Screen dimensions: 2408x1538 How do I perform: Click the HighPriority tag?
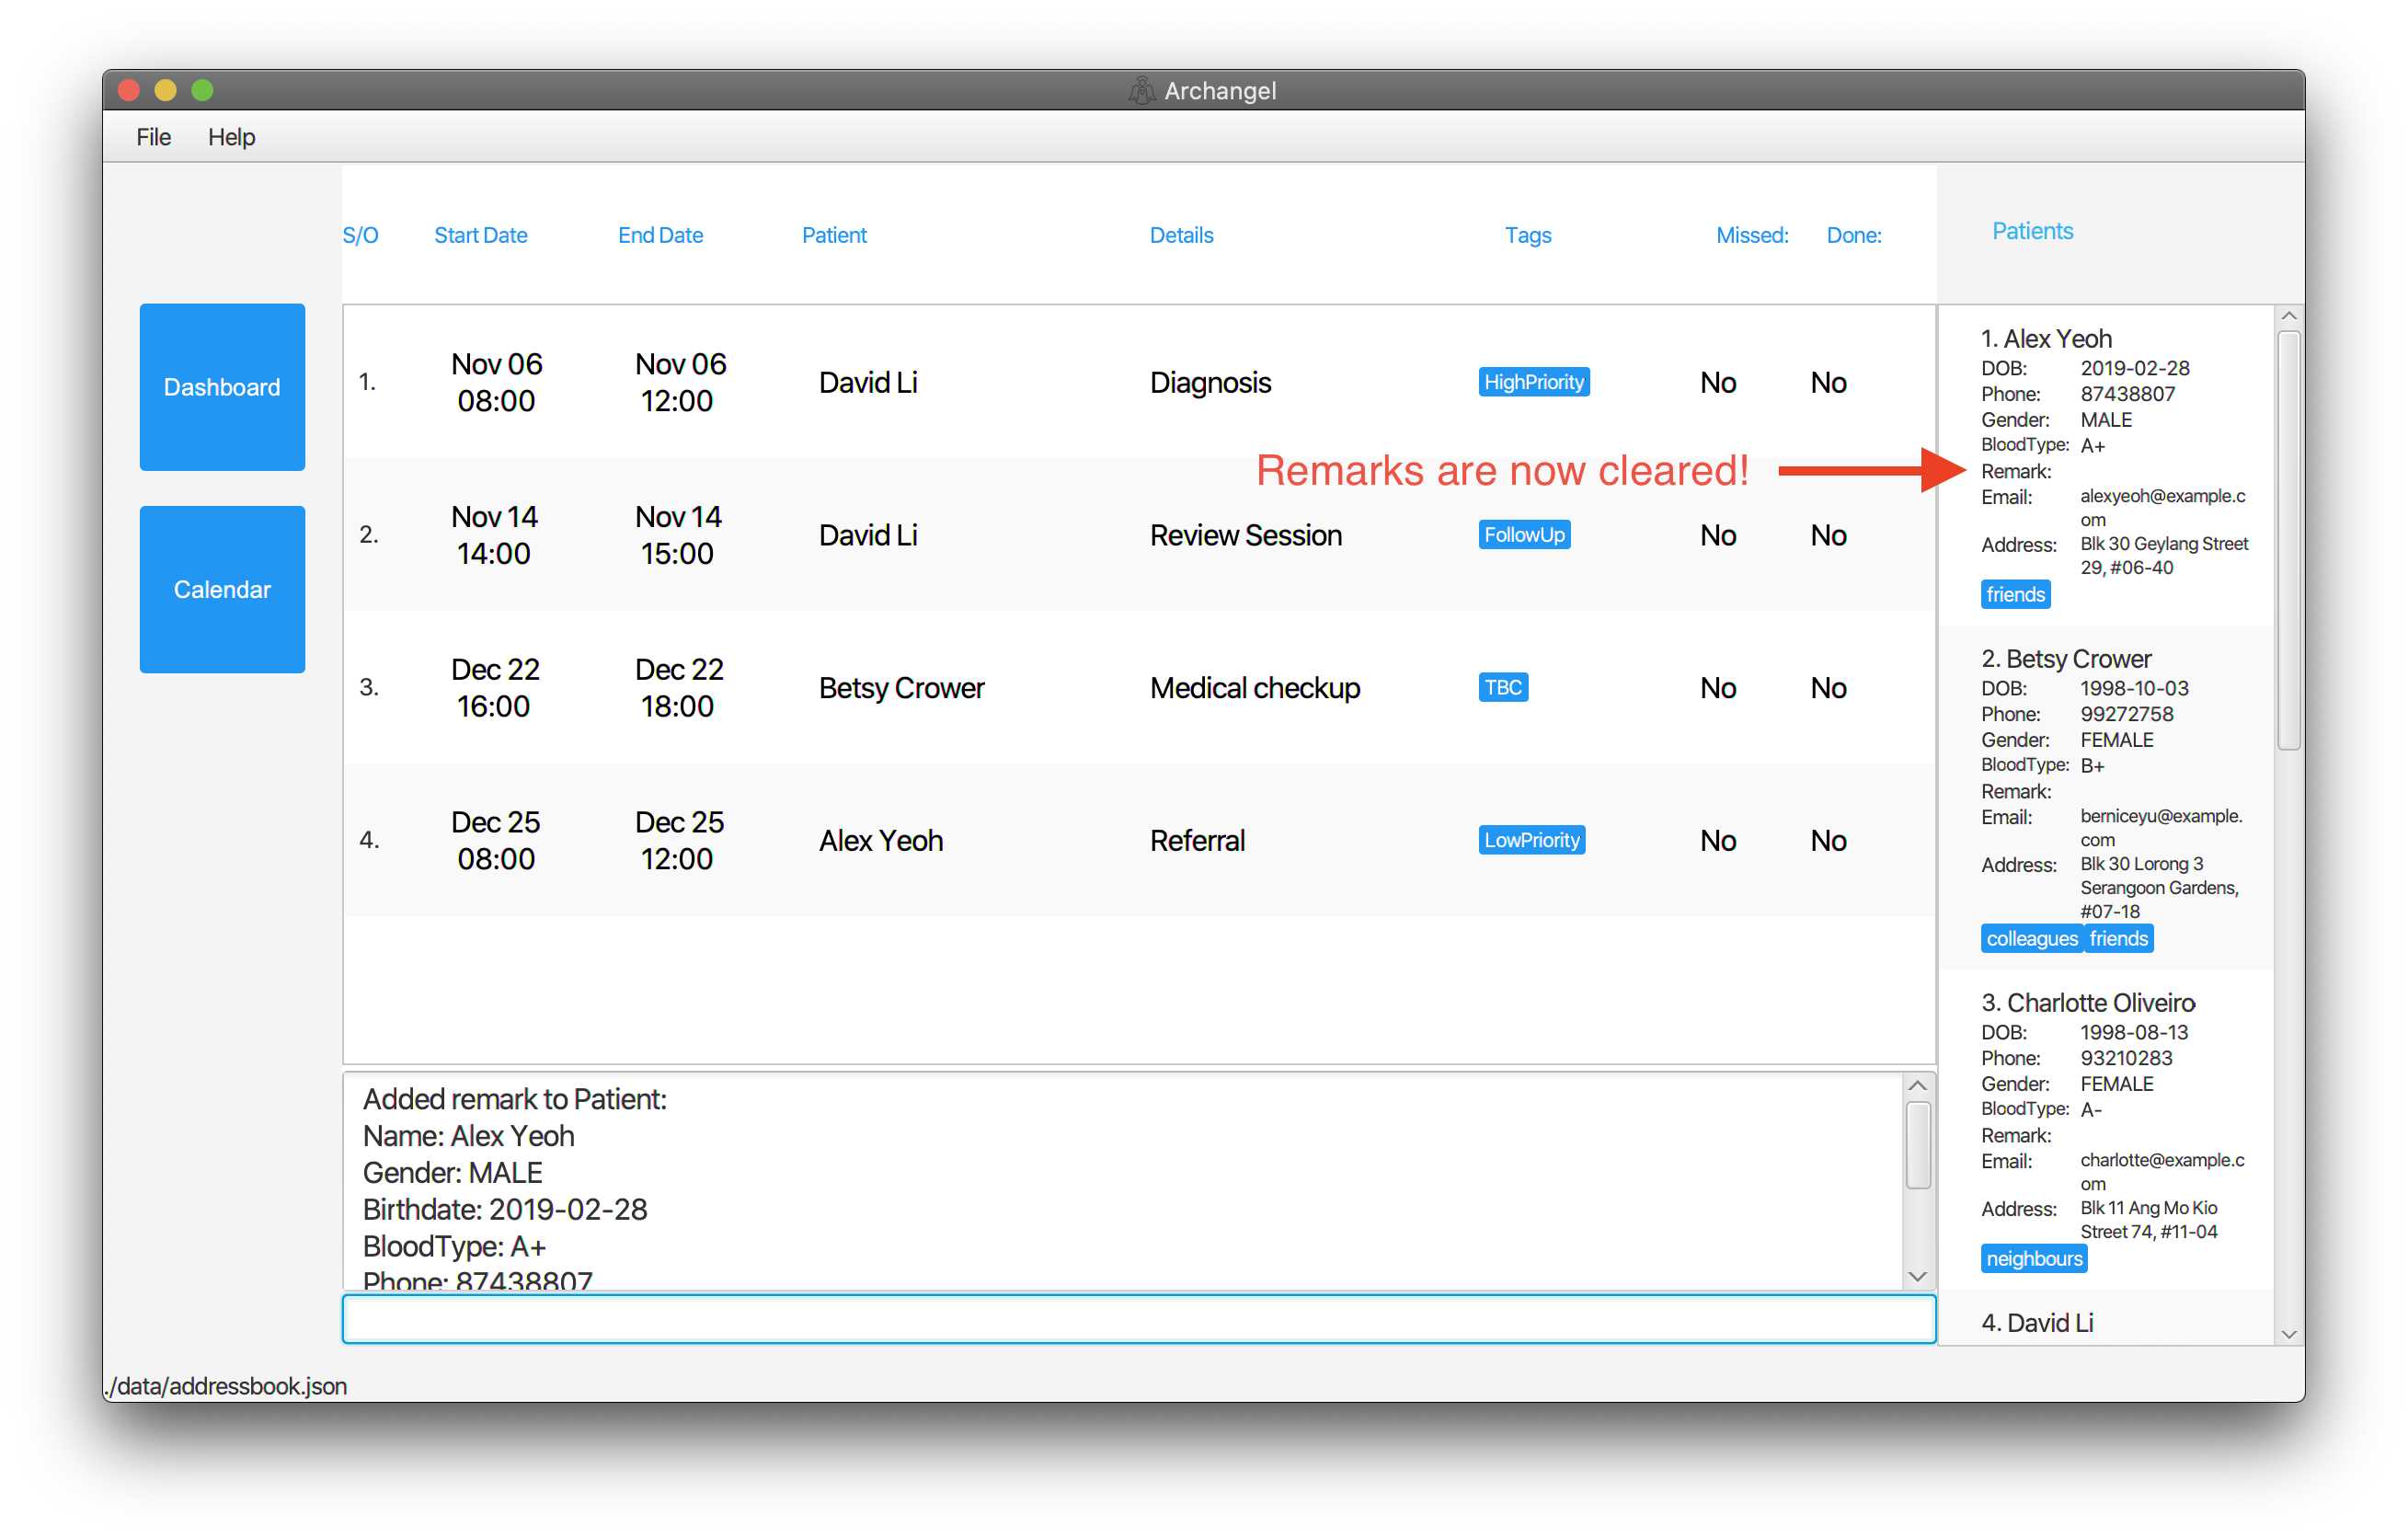pyautogui.click(x=1533, y=382)
